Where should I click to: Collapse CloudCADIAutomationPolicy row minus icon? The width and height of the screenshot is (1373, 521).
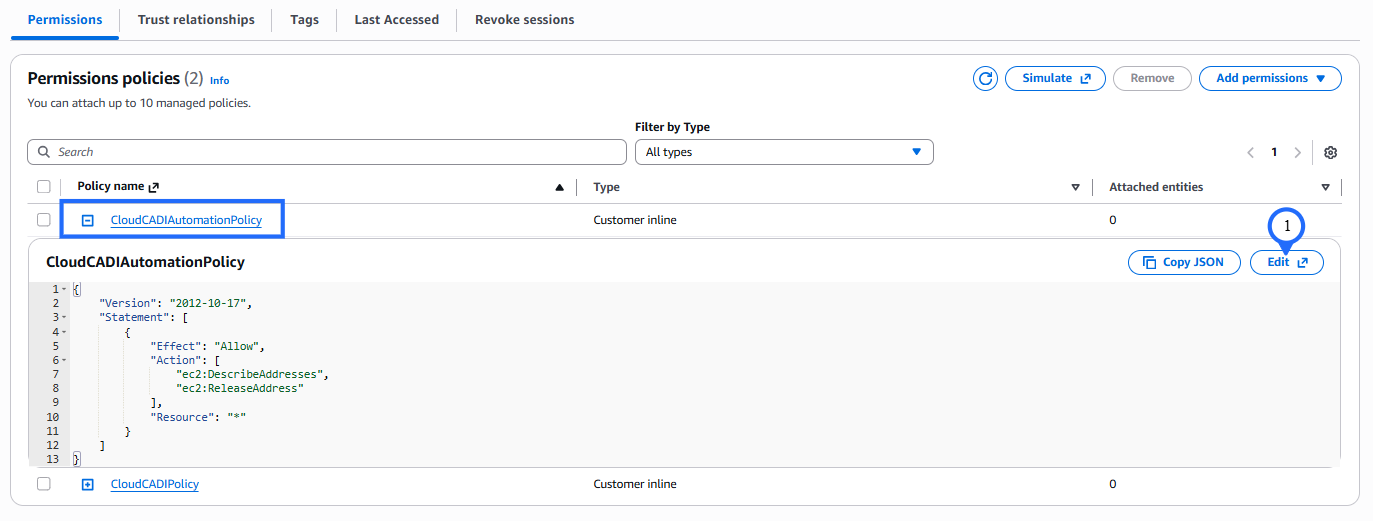[88, 220]
